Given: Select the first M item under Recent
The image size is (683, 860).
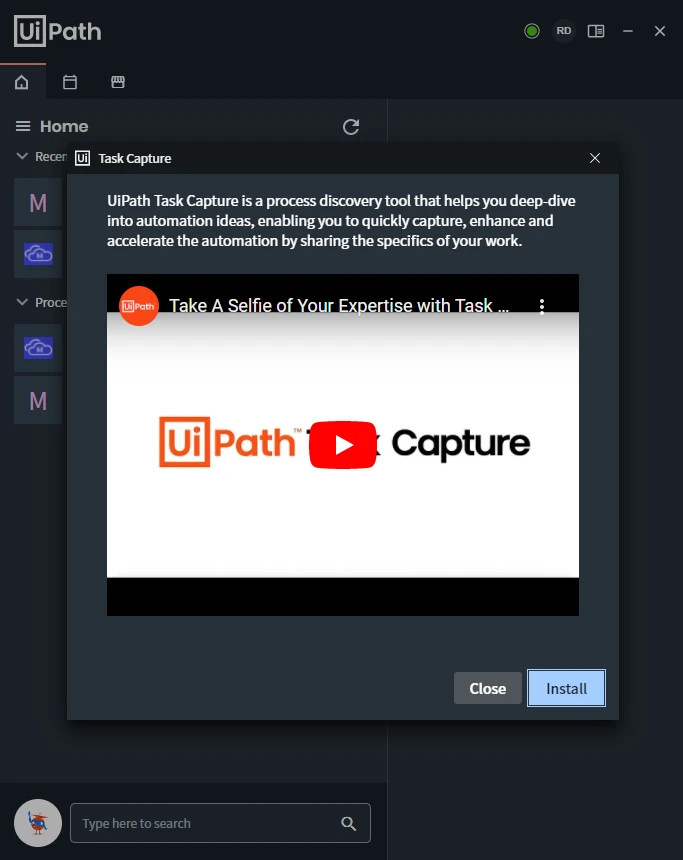Looking at the screenshot, I should [x=38, y=202].
